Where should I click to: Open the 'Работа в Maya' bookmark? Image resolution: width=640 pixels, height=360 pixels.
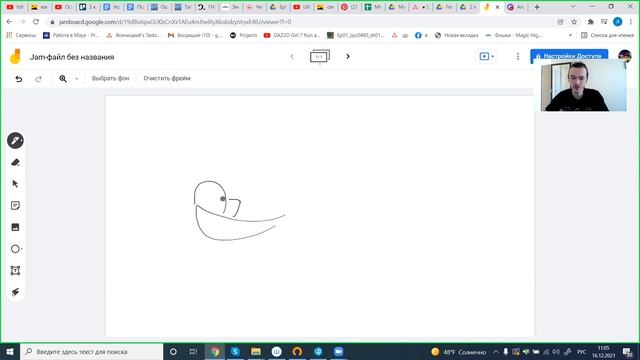(x=71, y=36)
